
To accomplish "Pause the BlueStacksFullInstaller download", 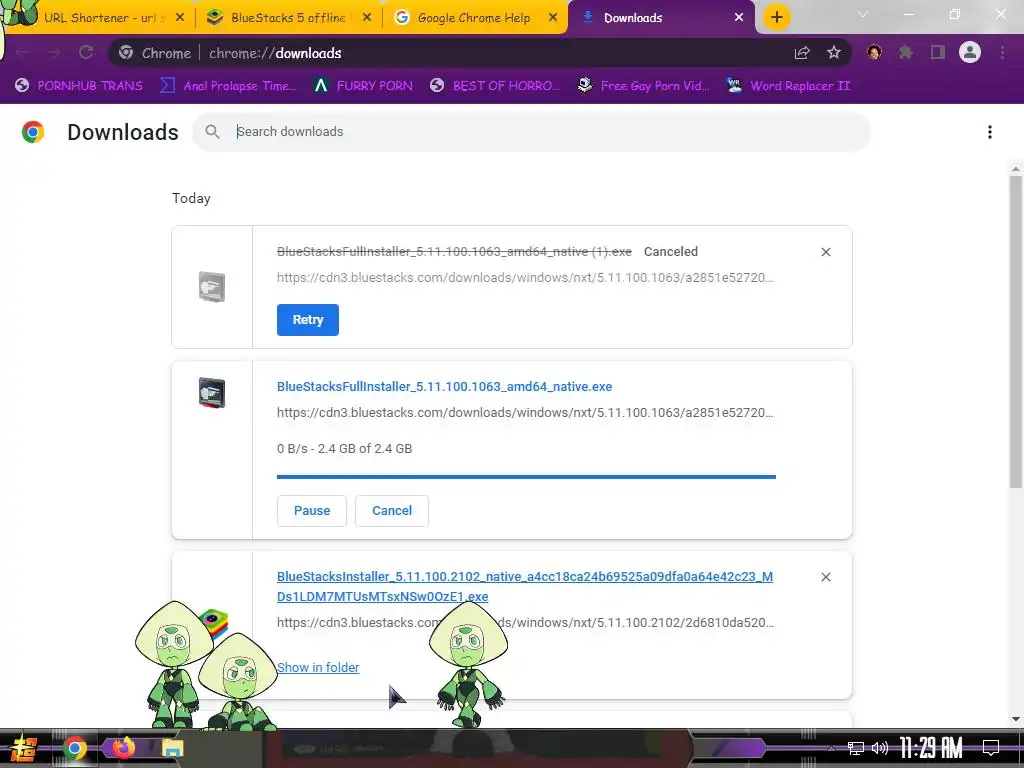I will point(312,511).
